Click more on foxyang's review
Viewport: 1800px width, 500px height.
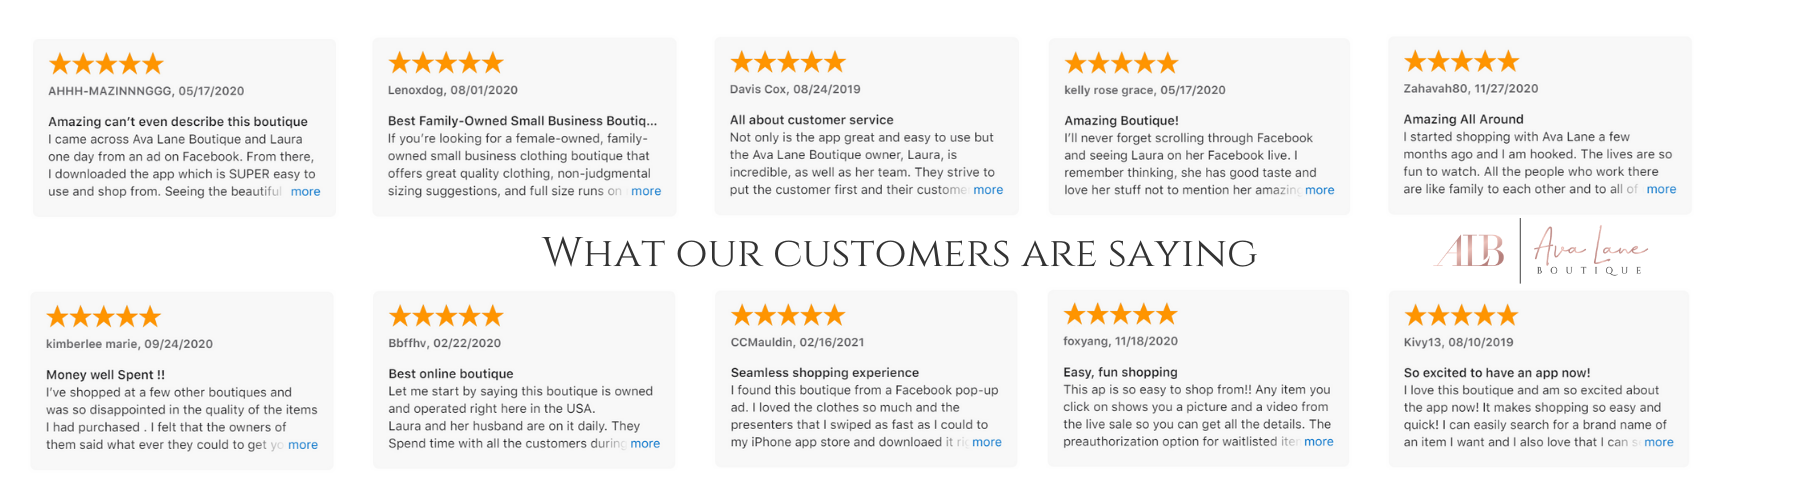1318,441
